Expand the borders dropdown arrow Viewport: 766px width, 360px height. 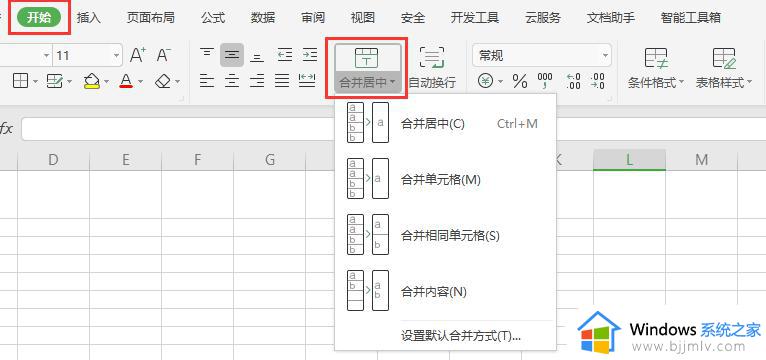point(36,82)
